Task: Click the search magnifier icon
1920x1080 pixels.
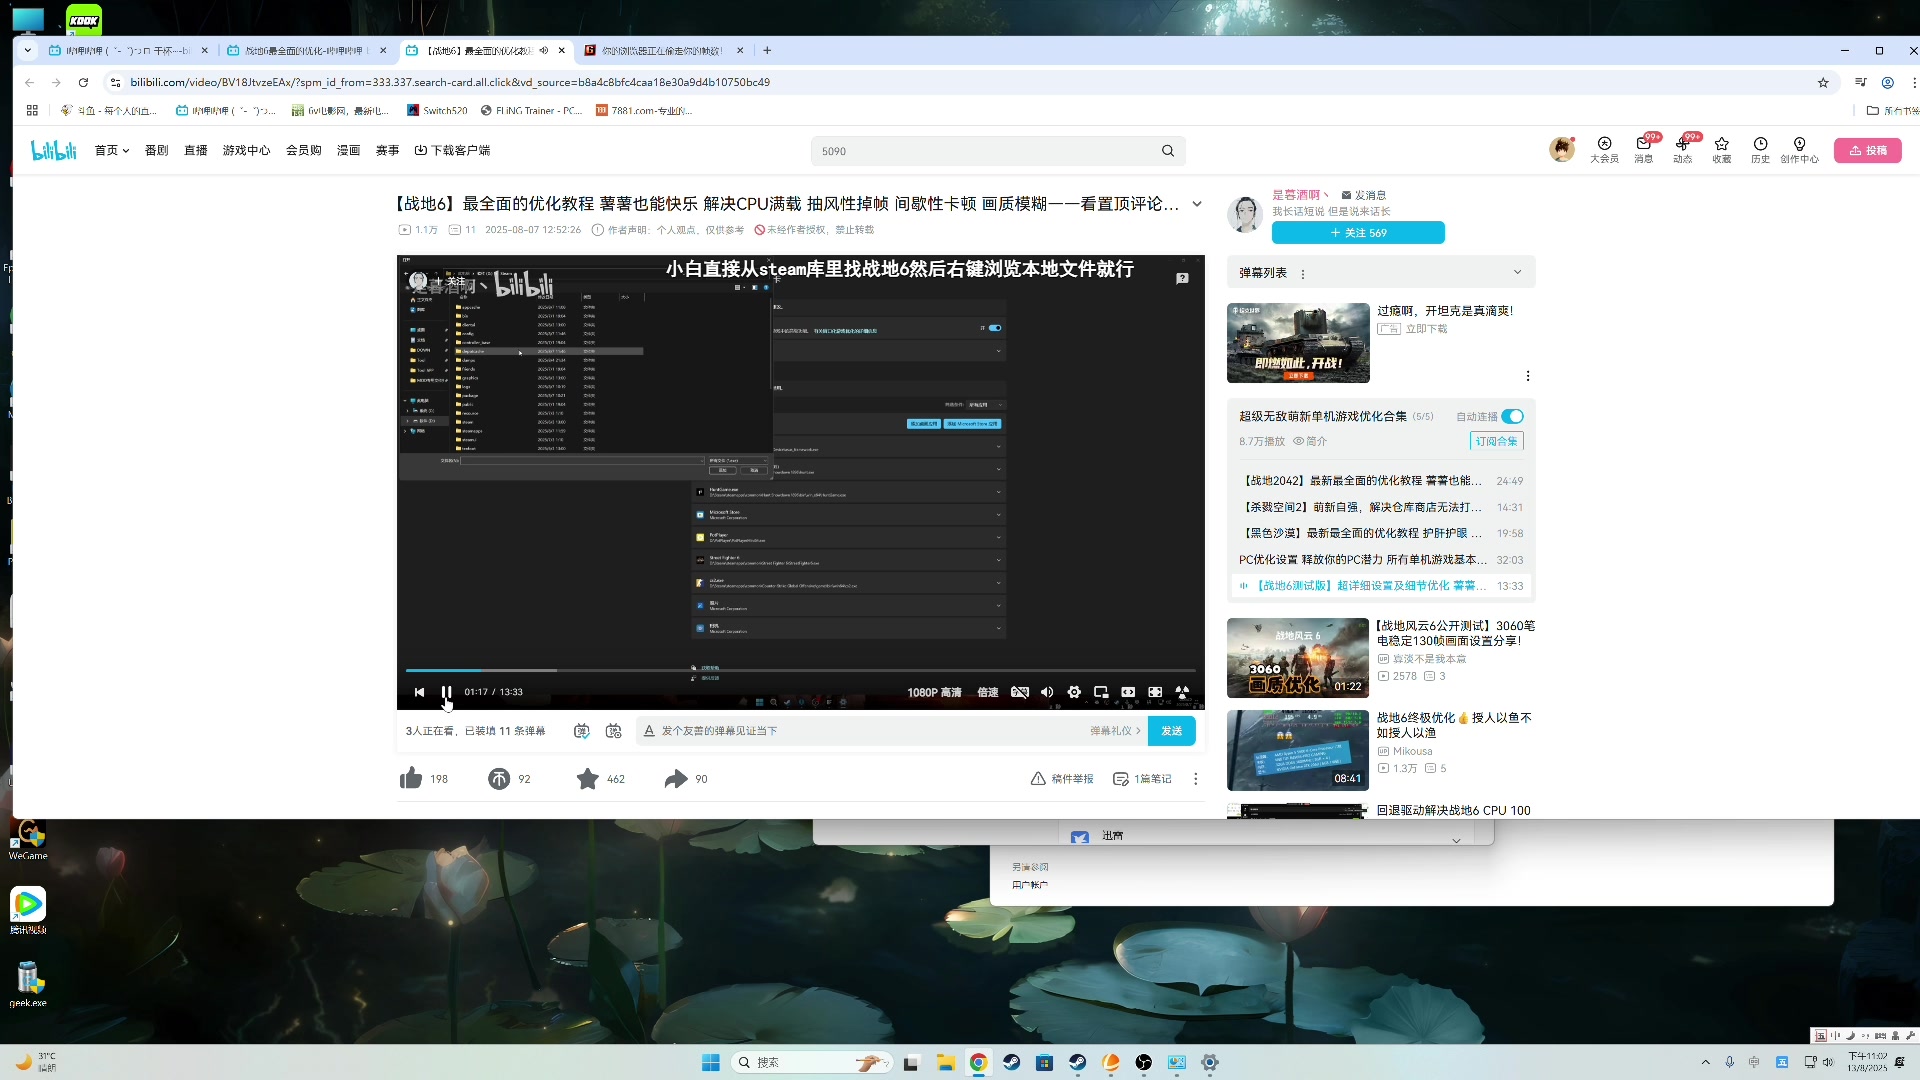Action: pos(1168,151)
